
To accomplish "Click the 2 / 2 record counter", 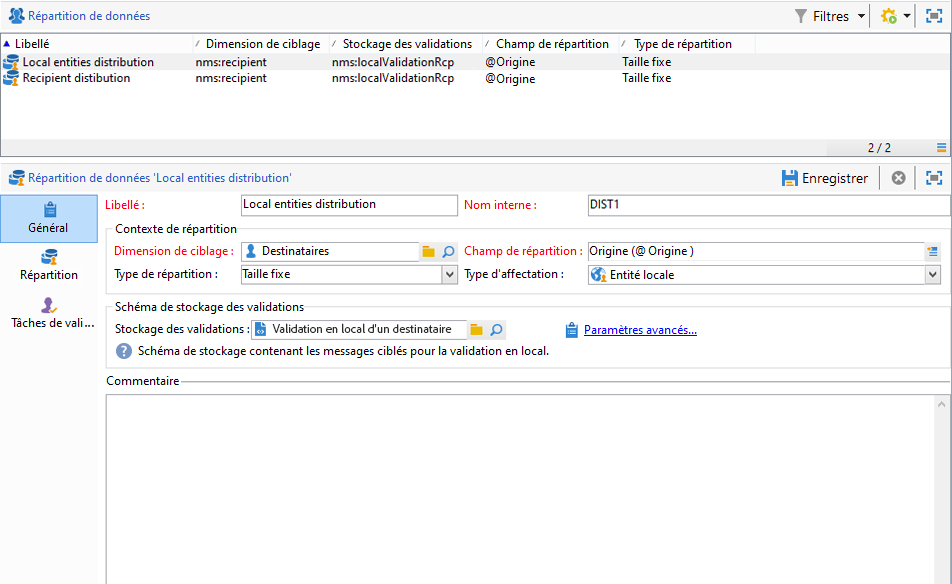I will pos(879,148).
